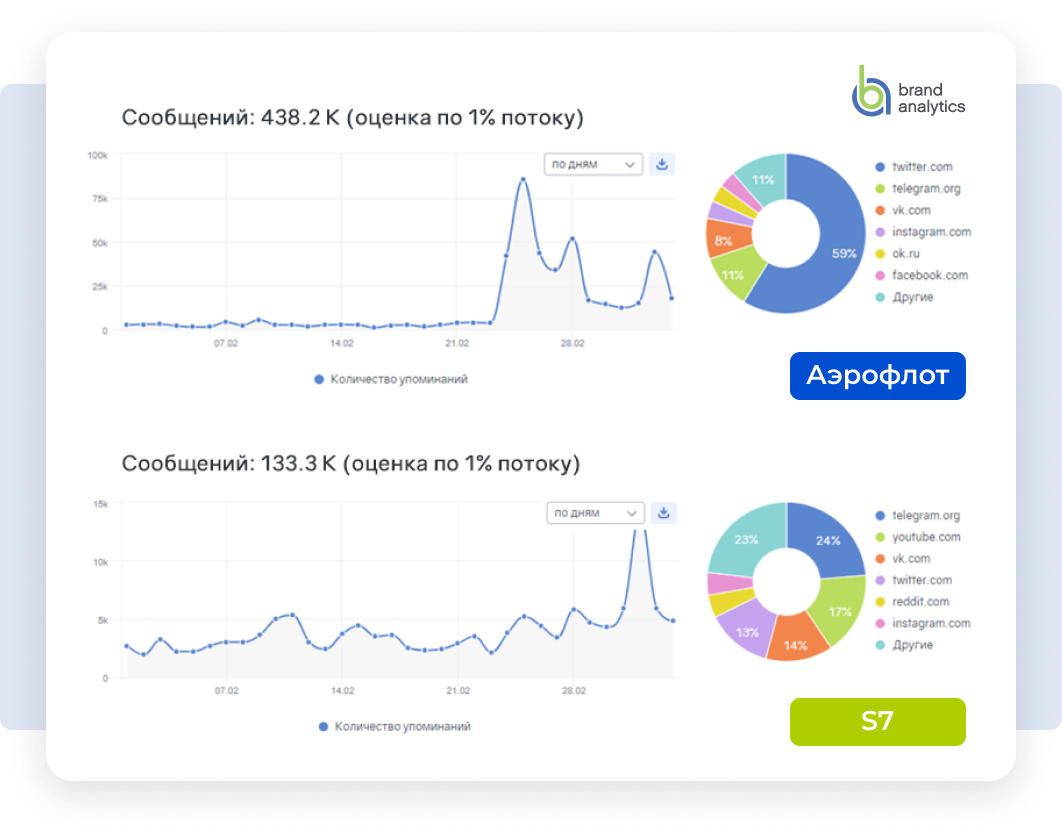The height and width of the screenshot is (837, 1062).
Task: Click '28.02' date on S7 chart axis
Action: click(574, 691)
